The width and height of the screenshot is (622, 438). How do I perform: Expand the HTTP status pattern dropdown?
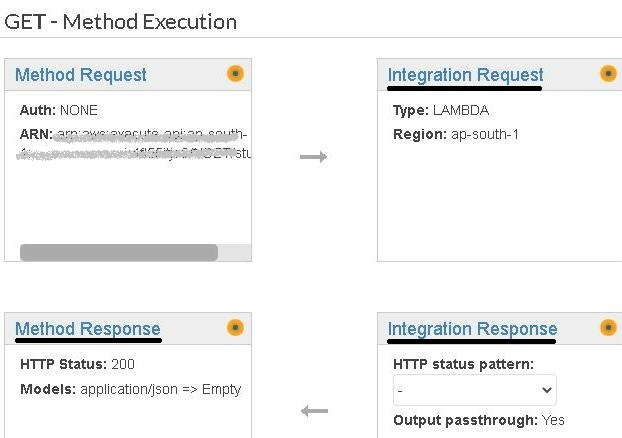point(475,390)
